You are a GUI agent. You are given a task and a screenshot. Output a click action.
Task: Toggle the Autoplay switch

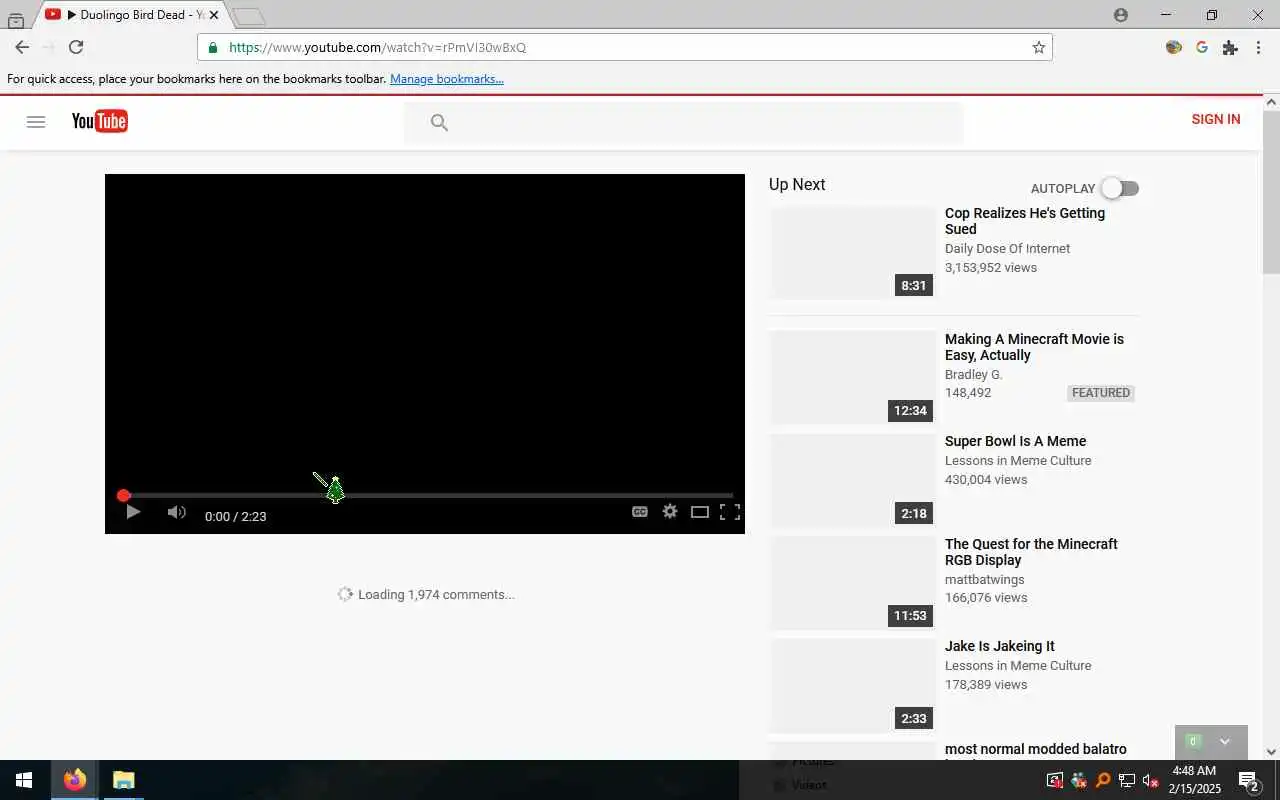(x=1120, y=188)
